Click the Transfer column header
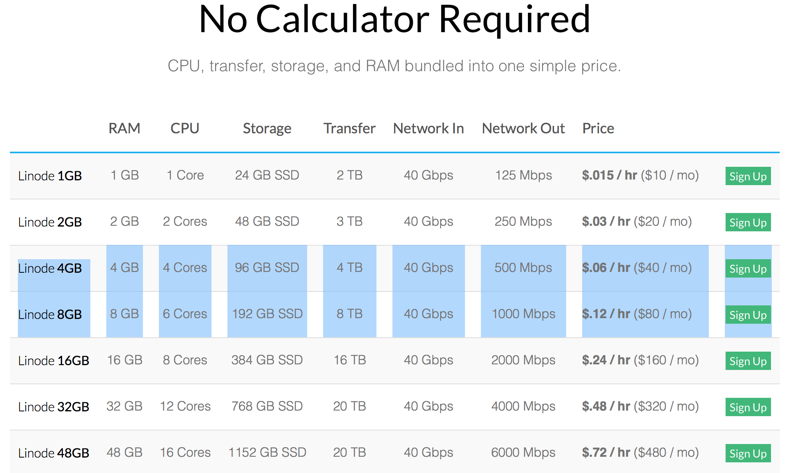The width and height of the screenshot is (800, 473). click(x=349, y=128)
